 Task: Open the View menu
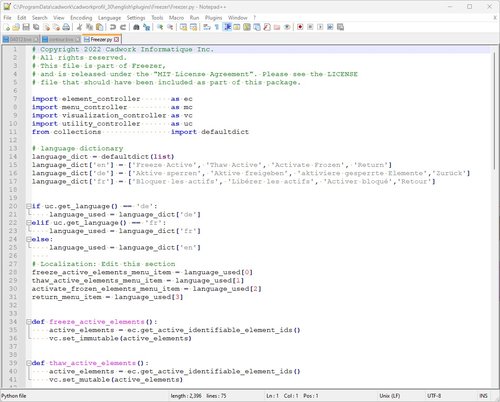(59, 18)
